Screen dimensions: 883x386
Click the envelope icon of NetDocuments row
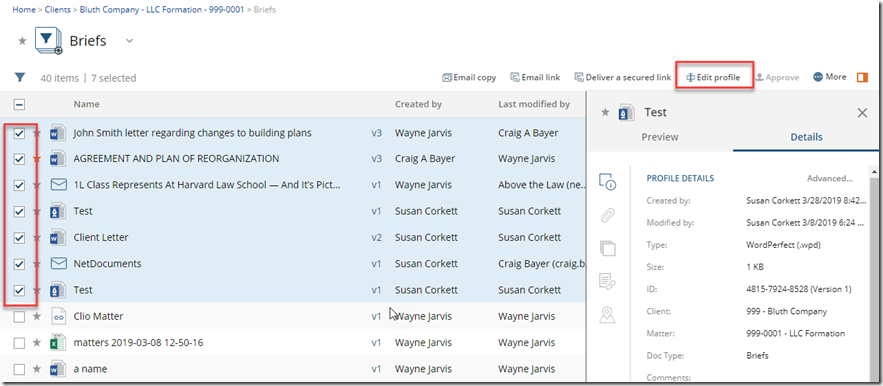tap(59, 264)
